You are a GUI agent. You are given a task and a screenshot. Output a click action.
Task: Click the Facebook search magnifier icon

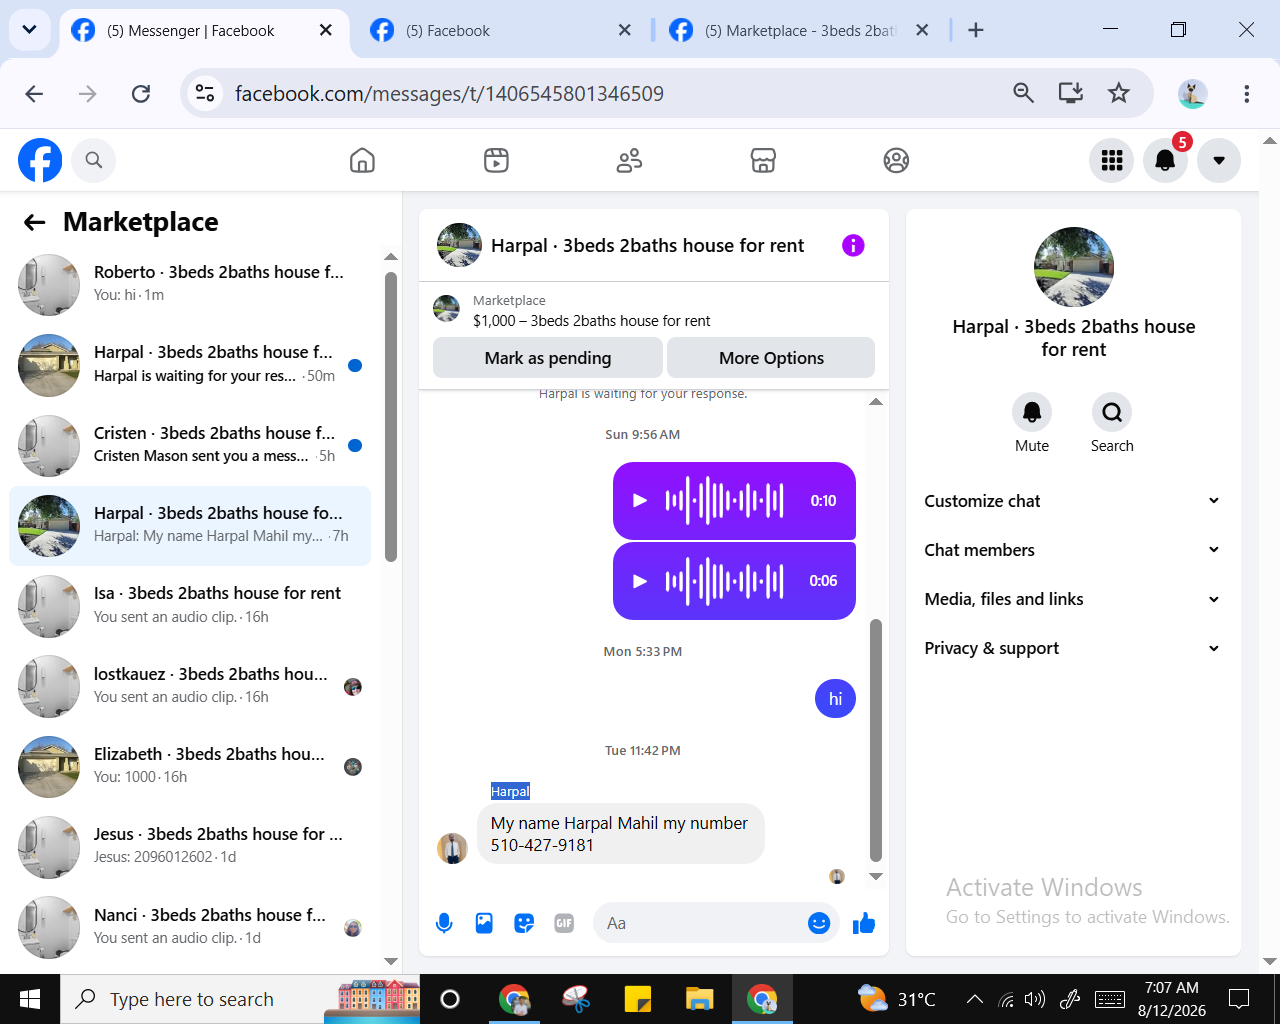click(94, 160)
